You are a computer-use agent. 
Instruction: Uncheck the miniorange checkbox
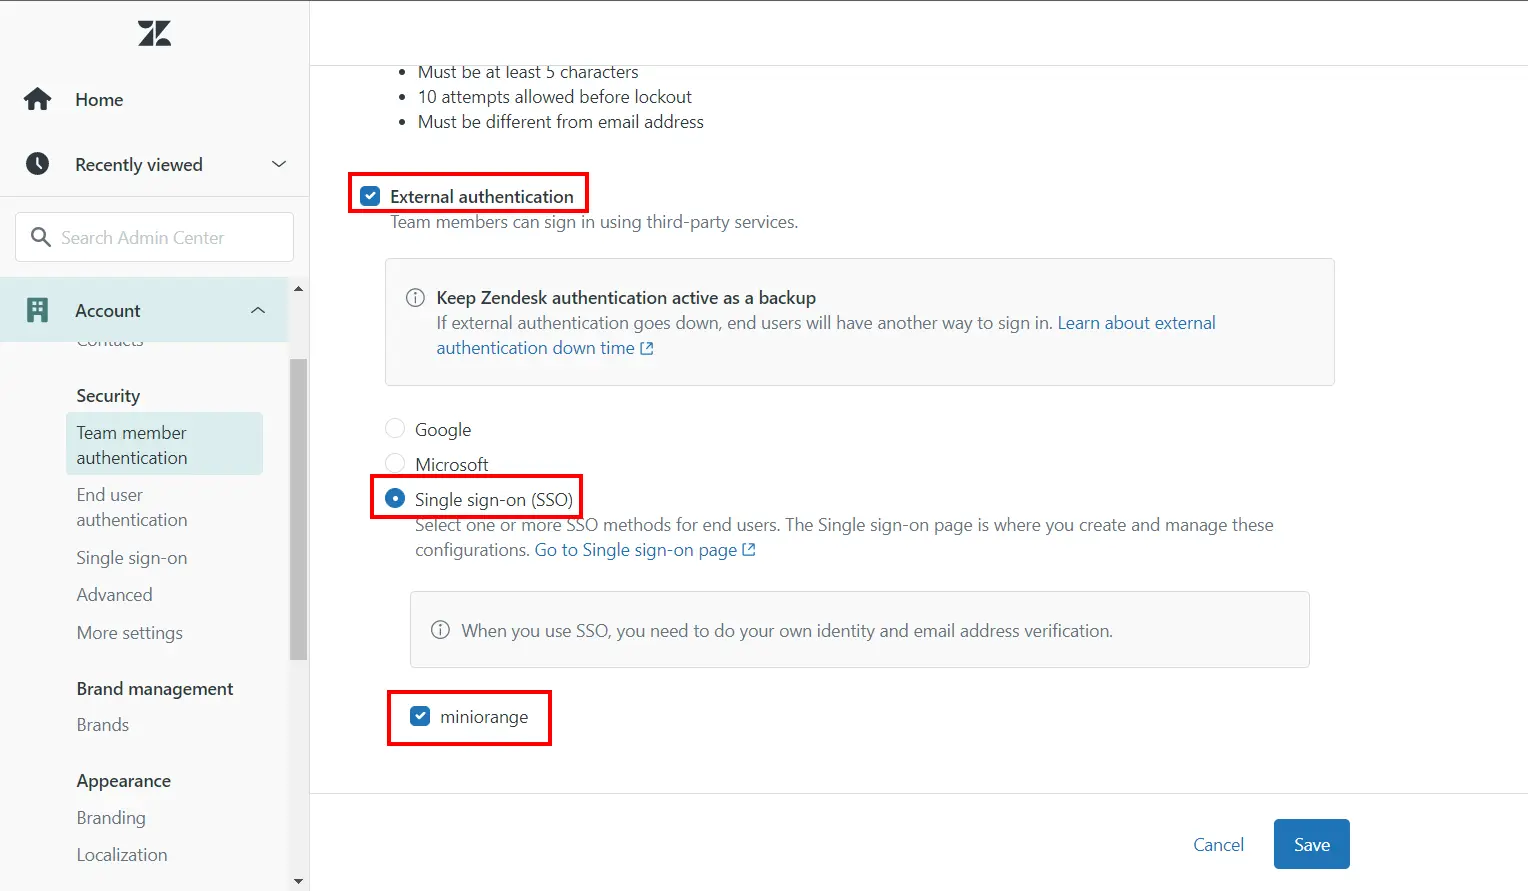[x=419, y=716]
